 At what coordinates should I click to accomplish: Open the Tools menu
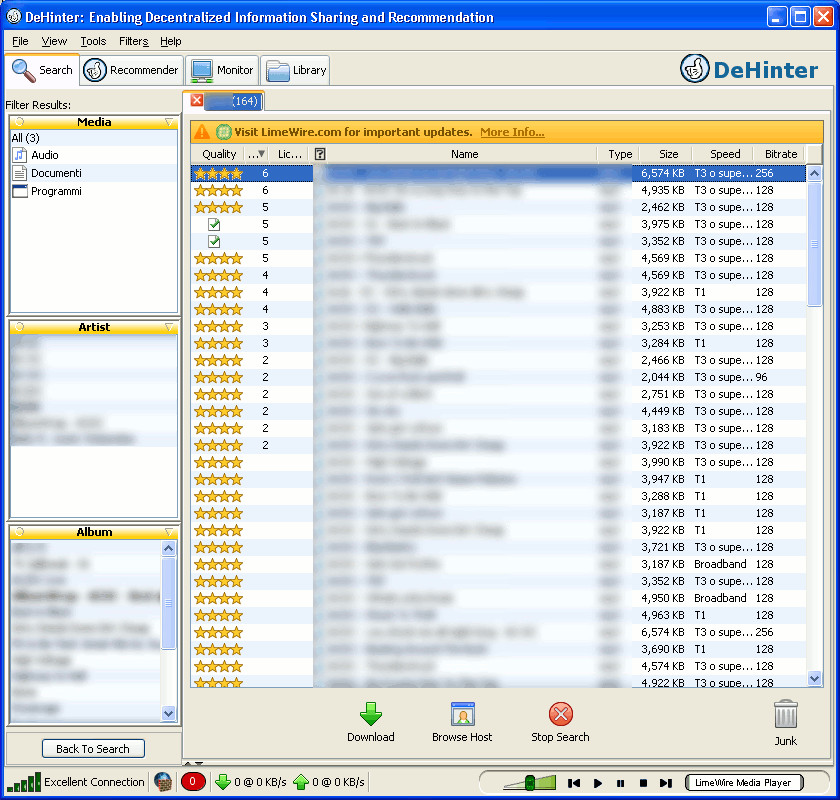point(93,41)
